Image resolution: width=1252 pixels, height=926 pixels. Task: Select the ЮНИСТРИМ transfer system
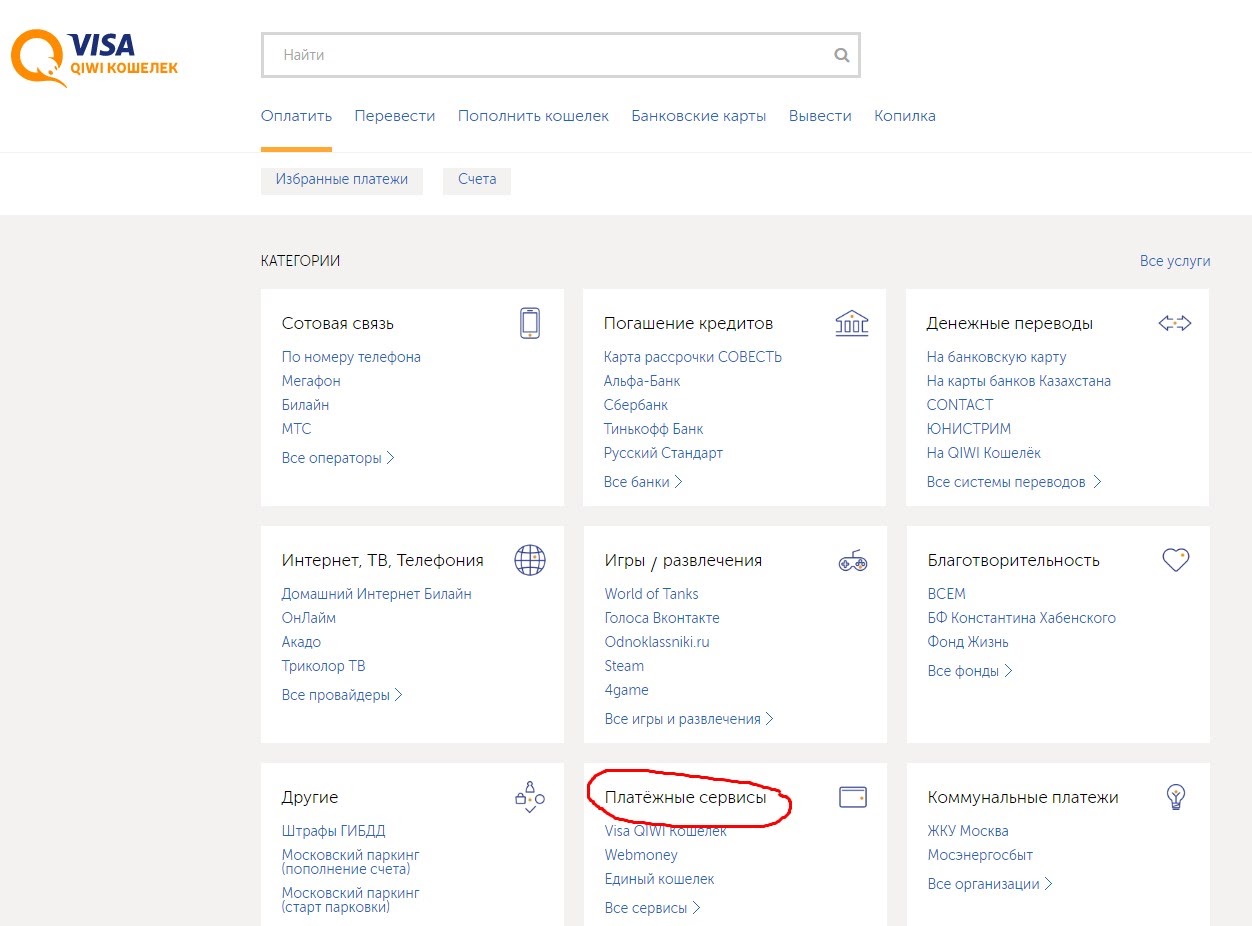point(969,429)
